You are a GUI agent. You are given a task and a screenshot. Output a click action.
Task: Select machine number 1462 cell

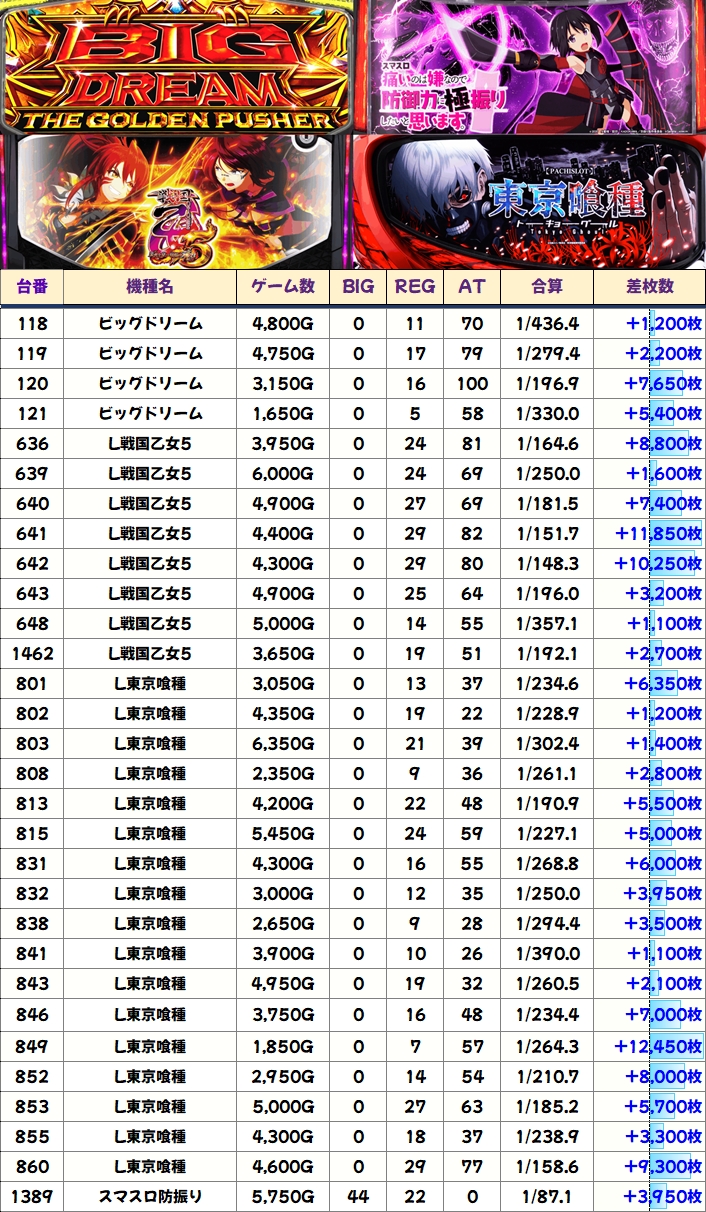click(32, 654)
